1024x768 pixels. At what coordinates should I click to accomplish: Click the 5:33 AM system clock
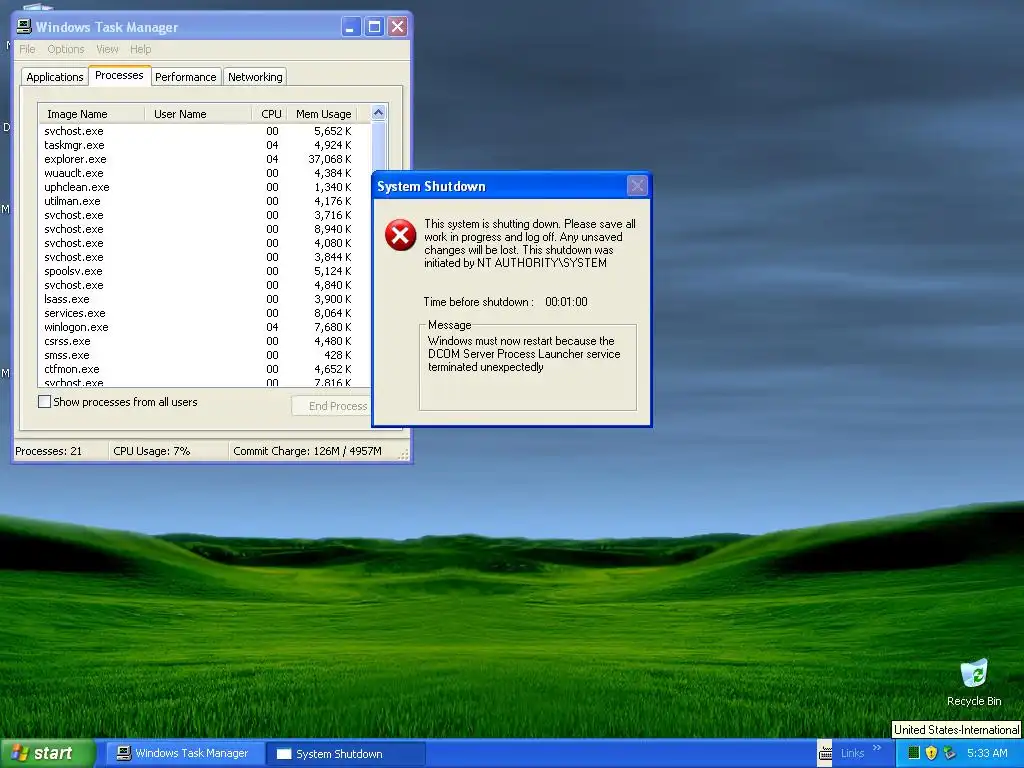point(987,753)
